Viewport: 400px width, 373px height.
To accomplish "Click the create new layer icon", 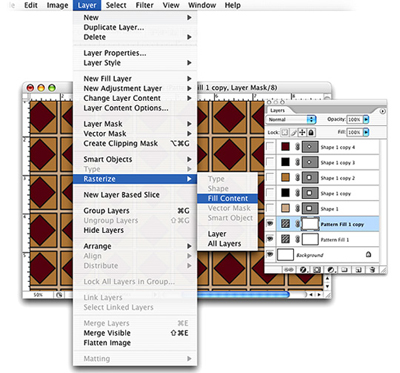I will coord(359,269).
